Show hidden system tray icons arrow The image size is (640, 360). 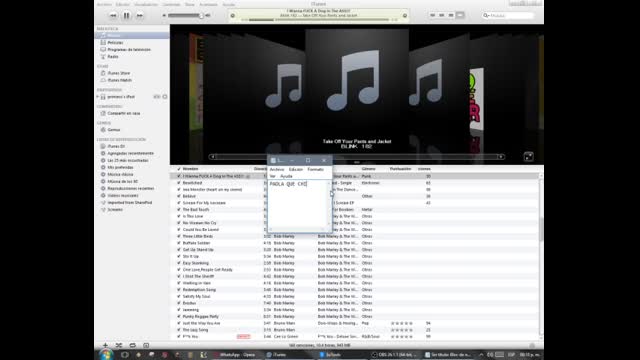click(x=481, y=355)
